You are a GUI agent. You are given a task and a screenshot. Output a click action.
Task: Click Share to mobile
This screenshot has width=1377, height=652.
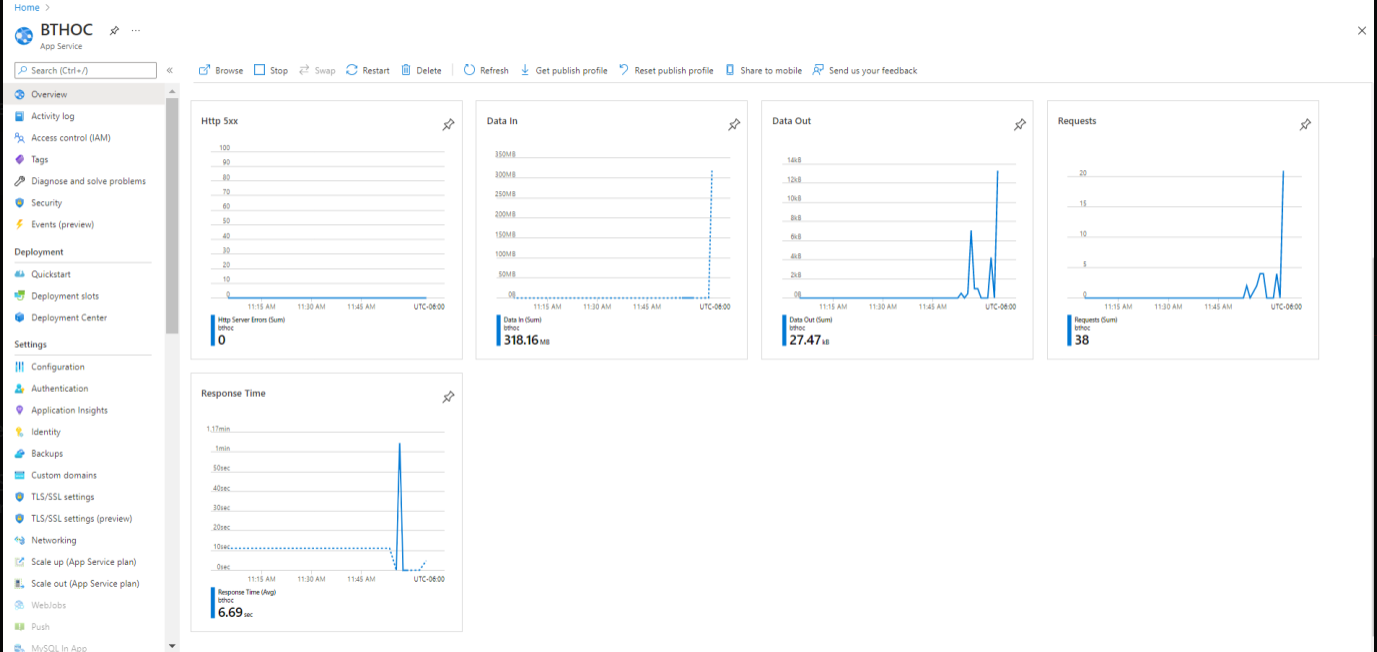763,70
